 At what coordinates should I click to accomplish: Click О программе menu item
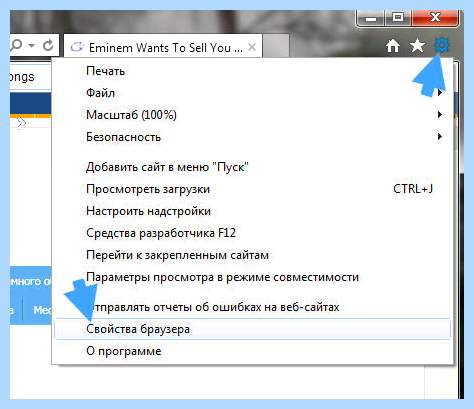pyautogui.click(x=253, y=351)
